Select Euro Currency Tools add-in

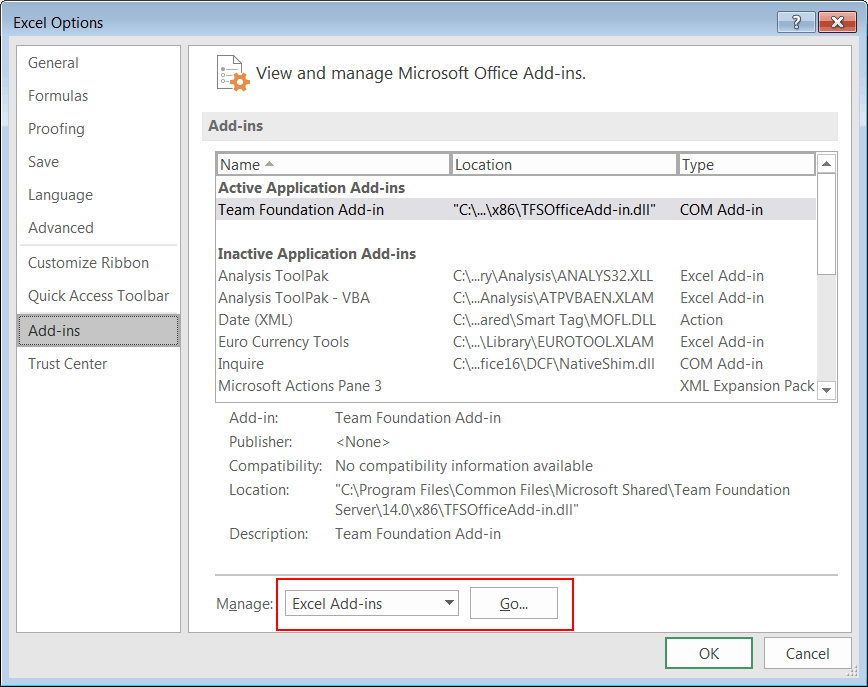click(516, 342)
